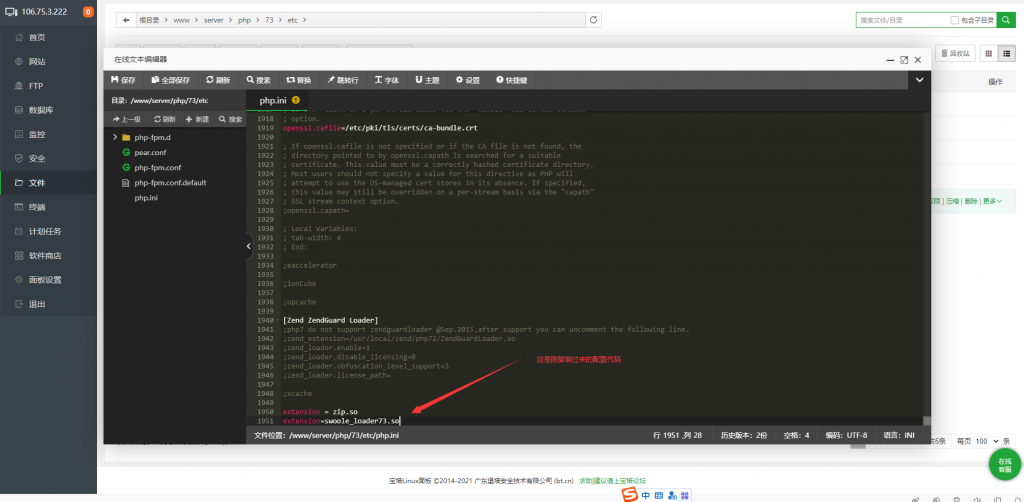
Task: Toggle the include subdirectories (包含子目录) checkbox
Action: coord(953,20)
